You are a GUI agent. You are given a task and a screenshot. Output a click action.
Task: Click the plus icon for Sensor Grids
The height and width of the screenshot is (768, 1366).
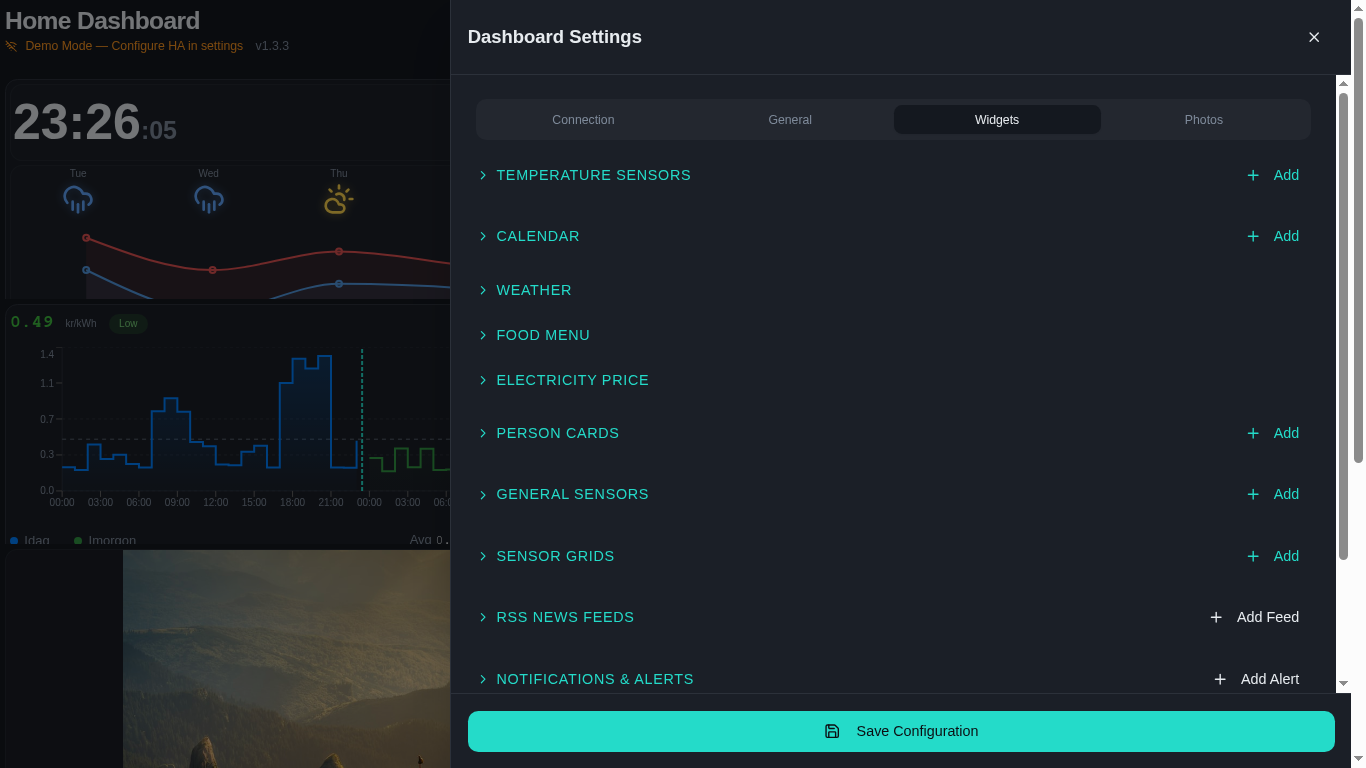pyautogui.click(x=1253, y=556)
